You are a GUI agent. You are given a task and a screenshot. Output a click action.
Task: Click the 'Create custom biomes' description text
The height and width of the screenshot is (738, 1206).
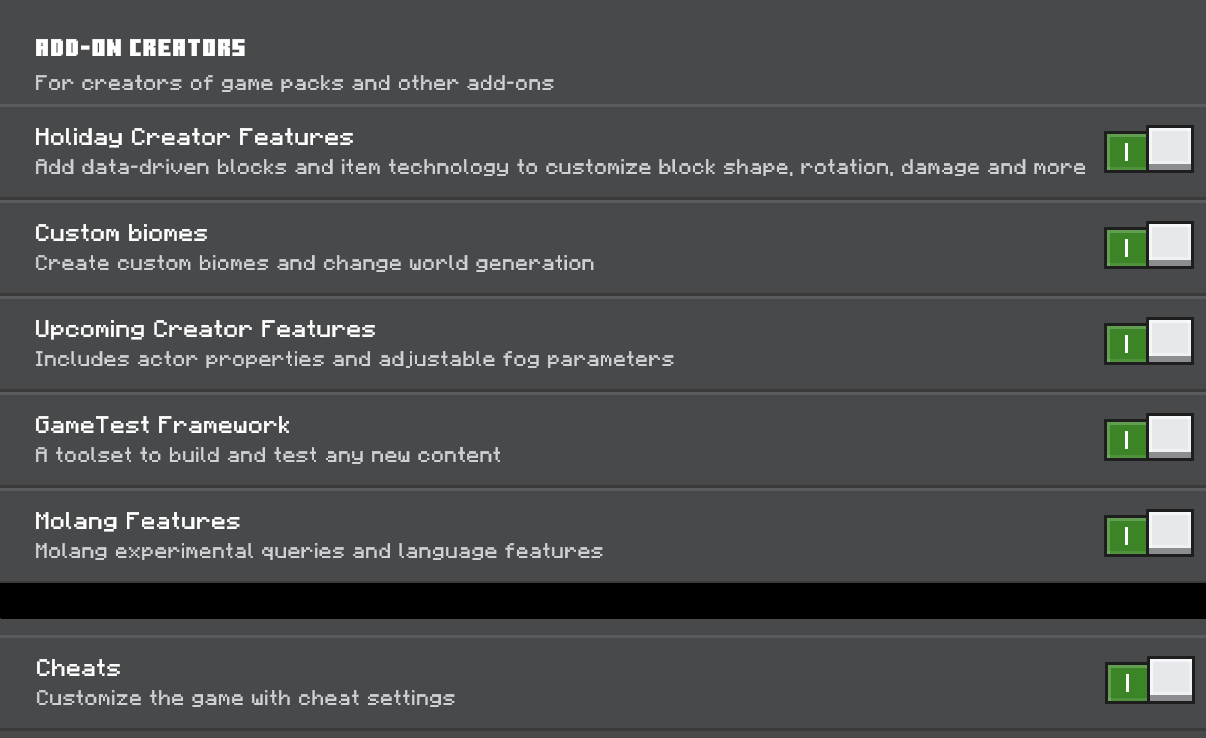[x=314, y=263]
